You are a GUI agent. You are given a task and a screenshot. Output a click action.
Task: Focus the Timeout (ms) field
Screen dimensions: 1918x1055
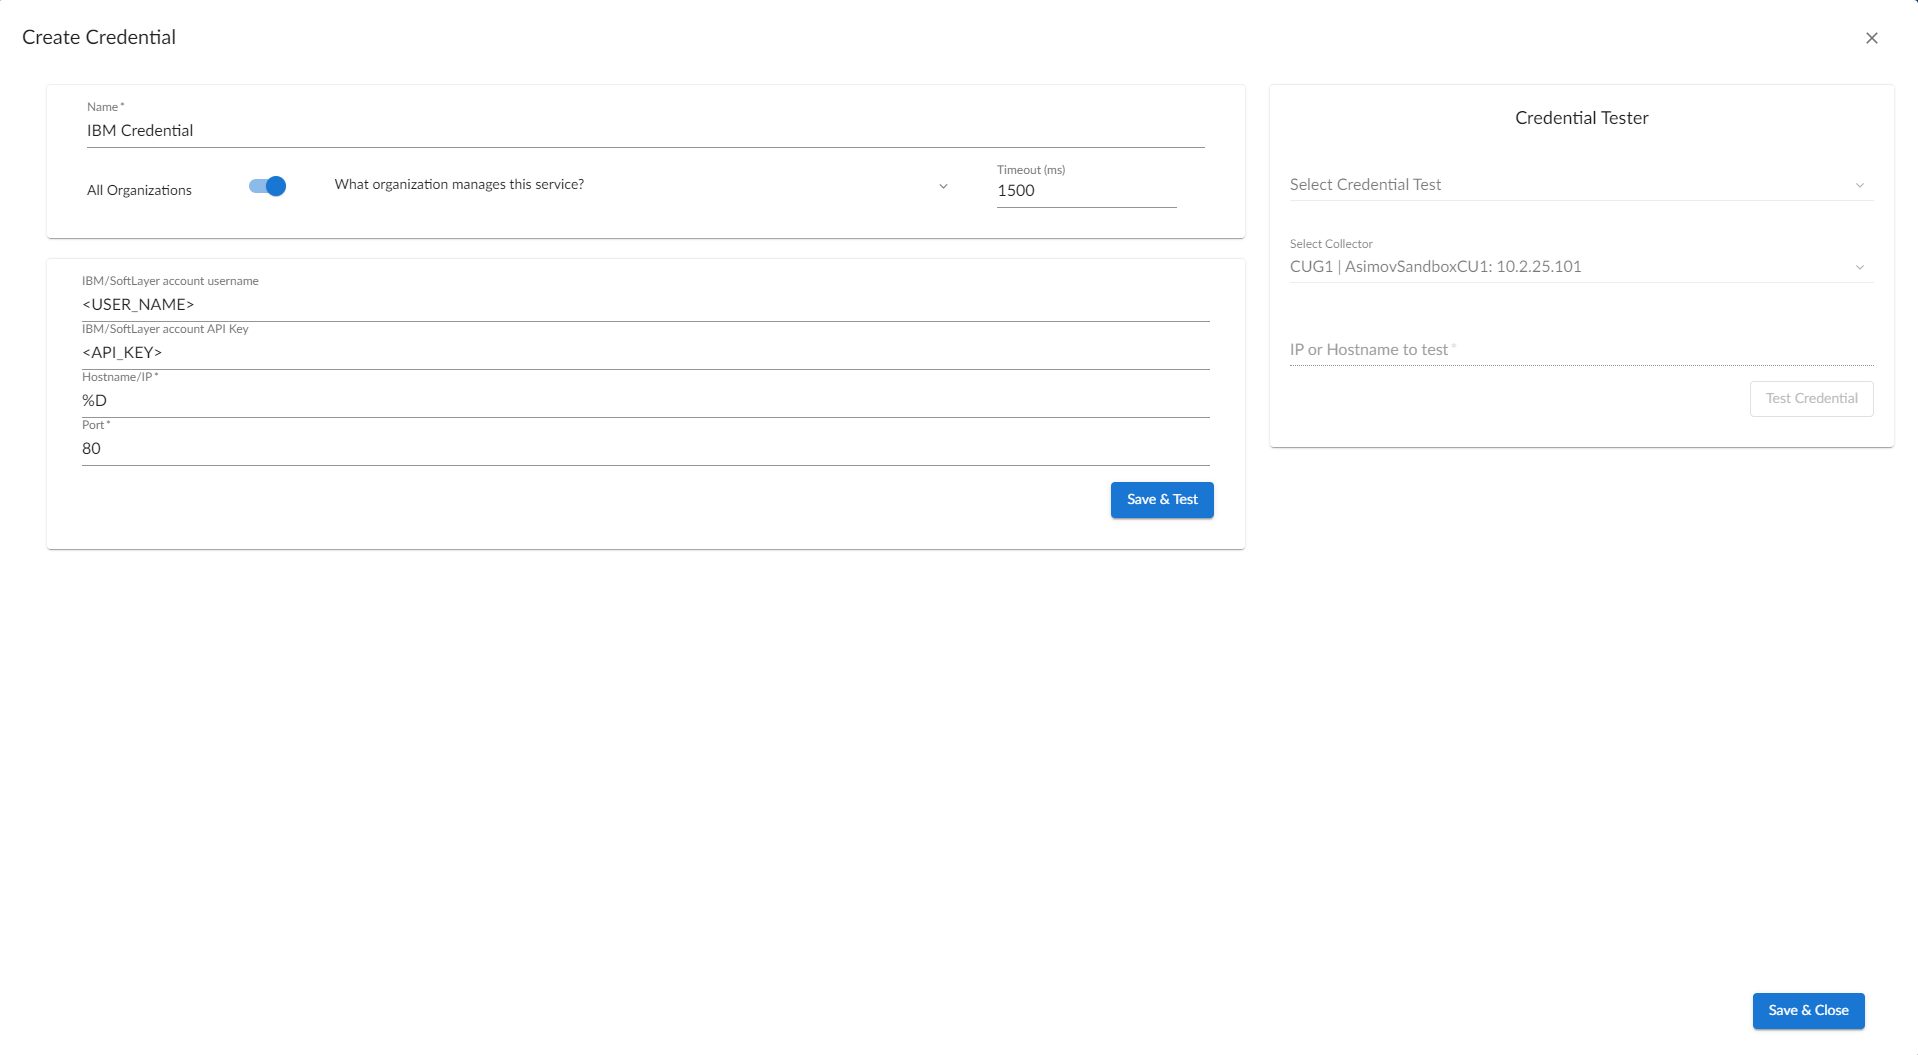pos(1086,191)
